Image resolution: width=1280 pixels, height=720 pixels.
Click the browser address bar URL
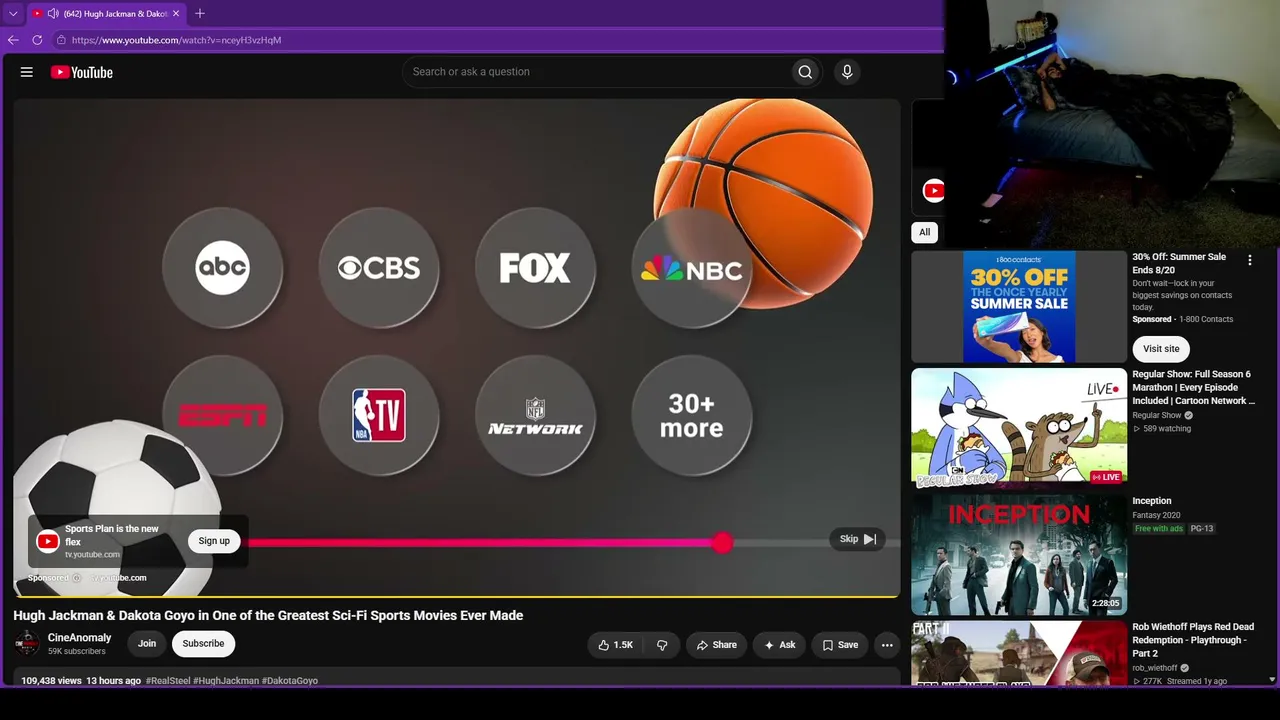tap(176, 40)
